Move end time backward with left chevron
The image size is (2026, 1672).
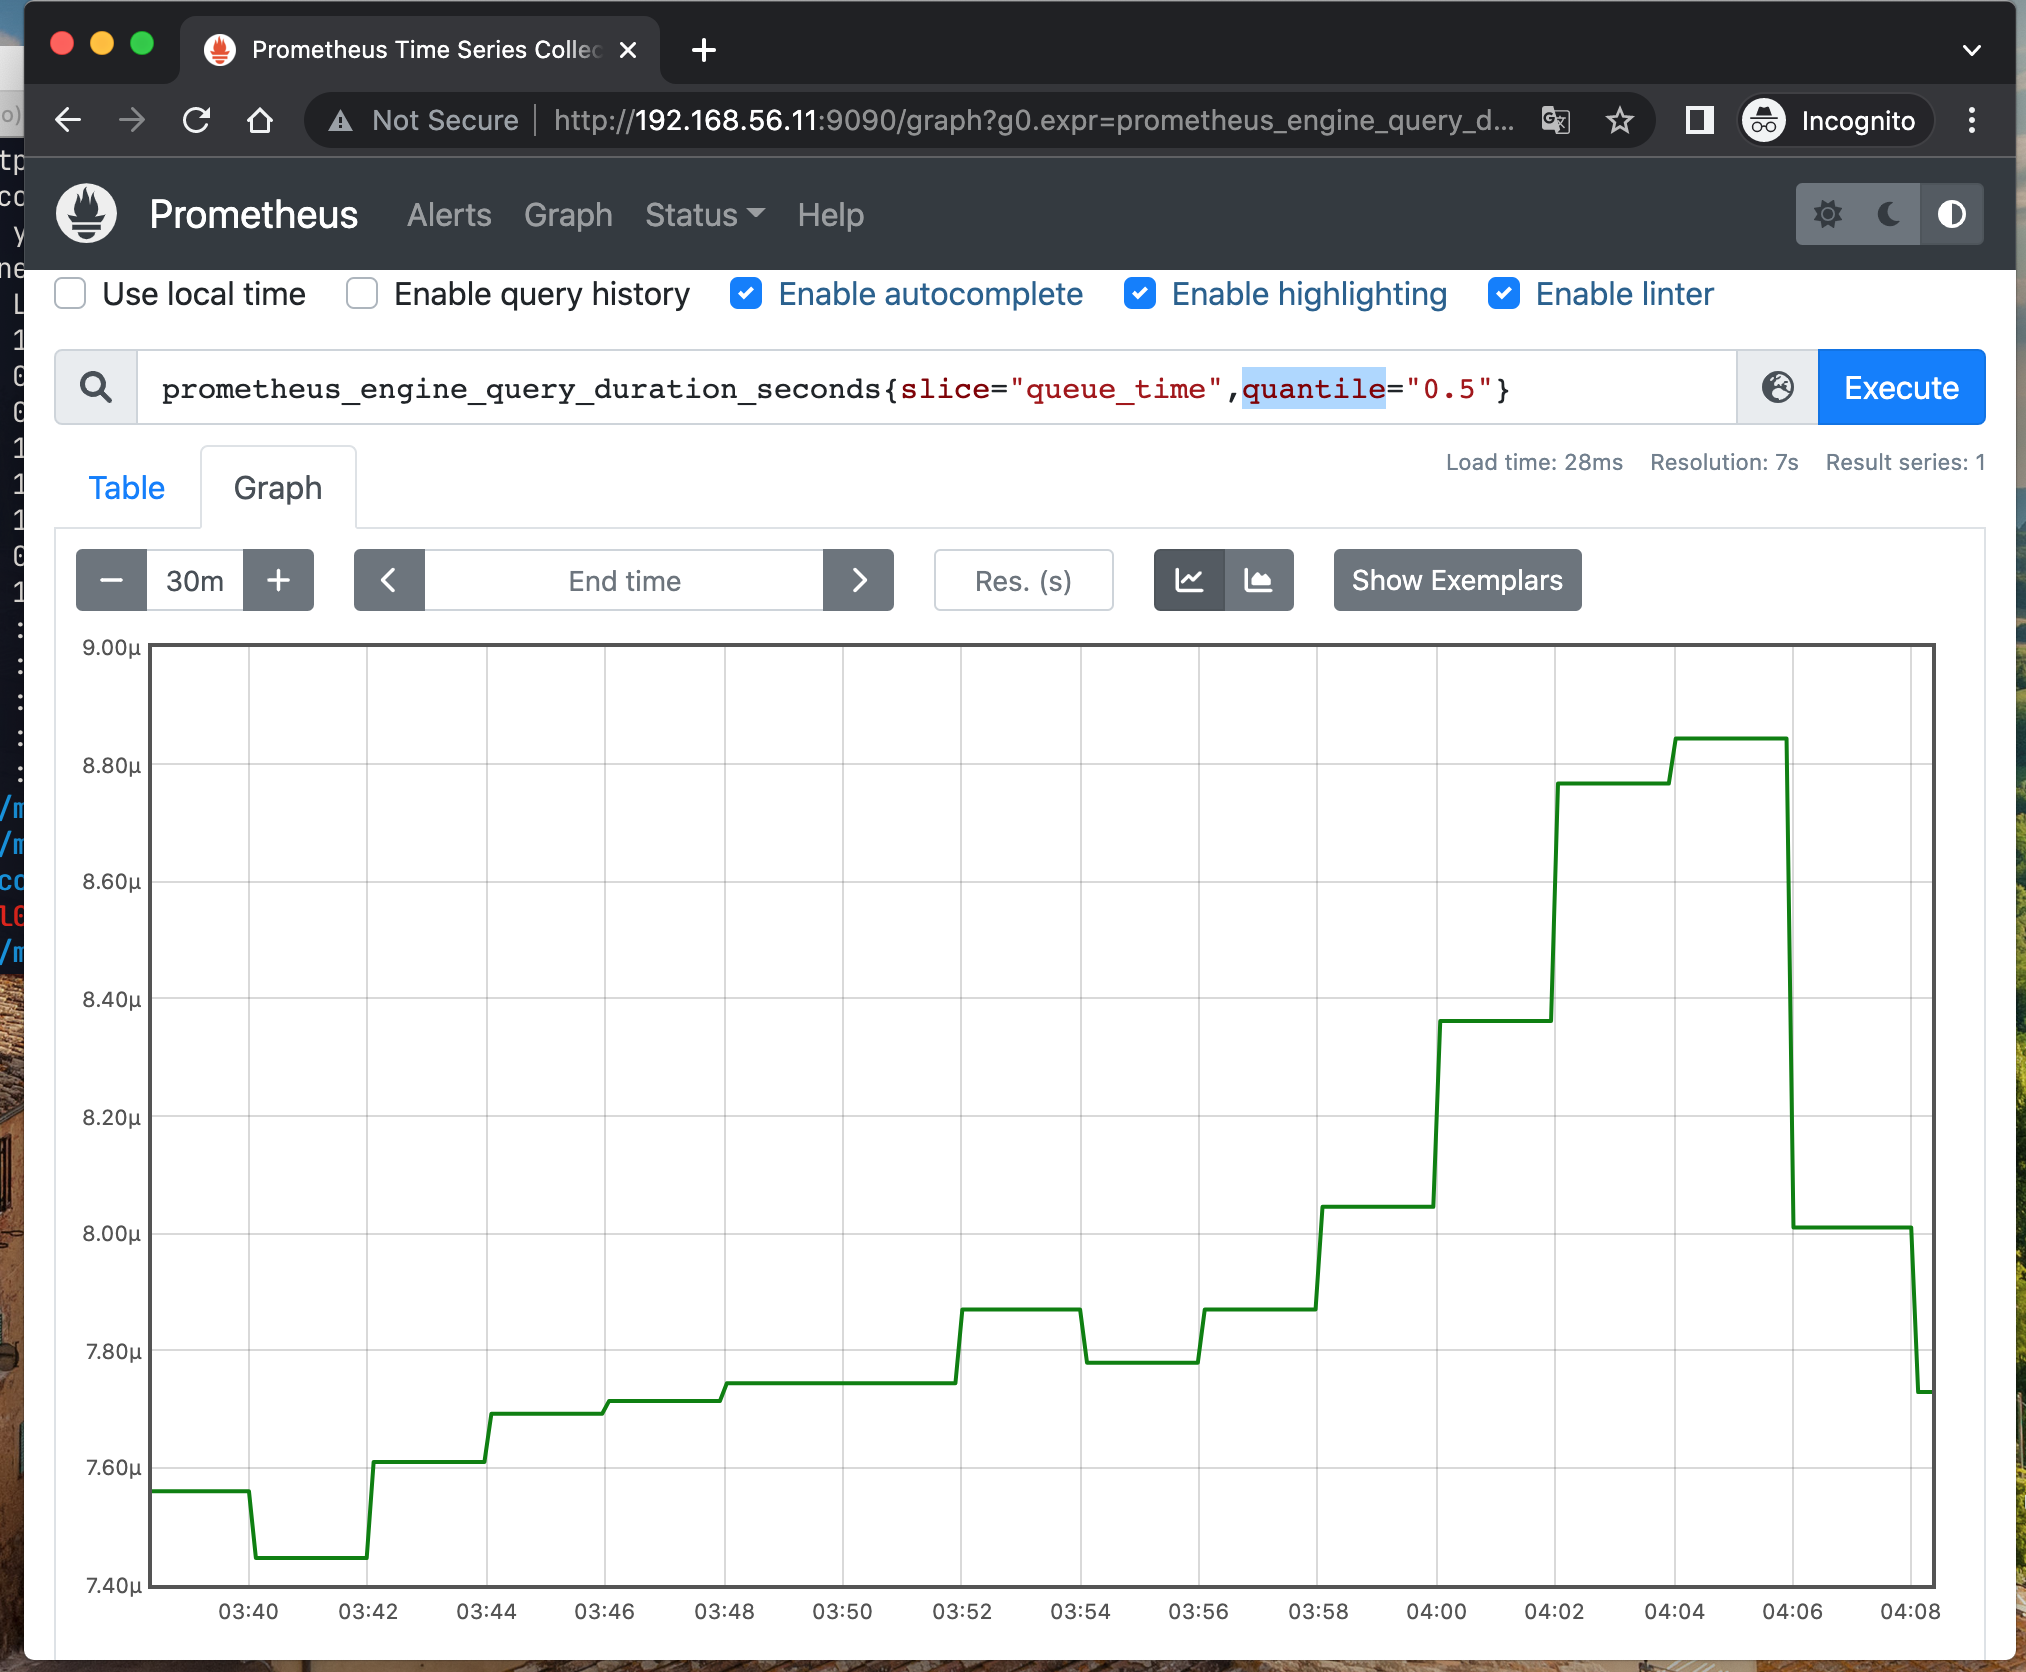pos(389,580)
